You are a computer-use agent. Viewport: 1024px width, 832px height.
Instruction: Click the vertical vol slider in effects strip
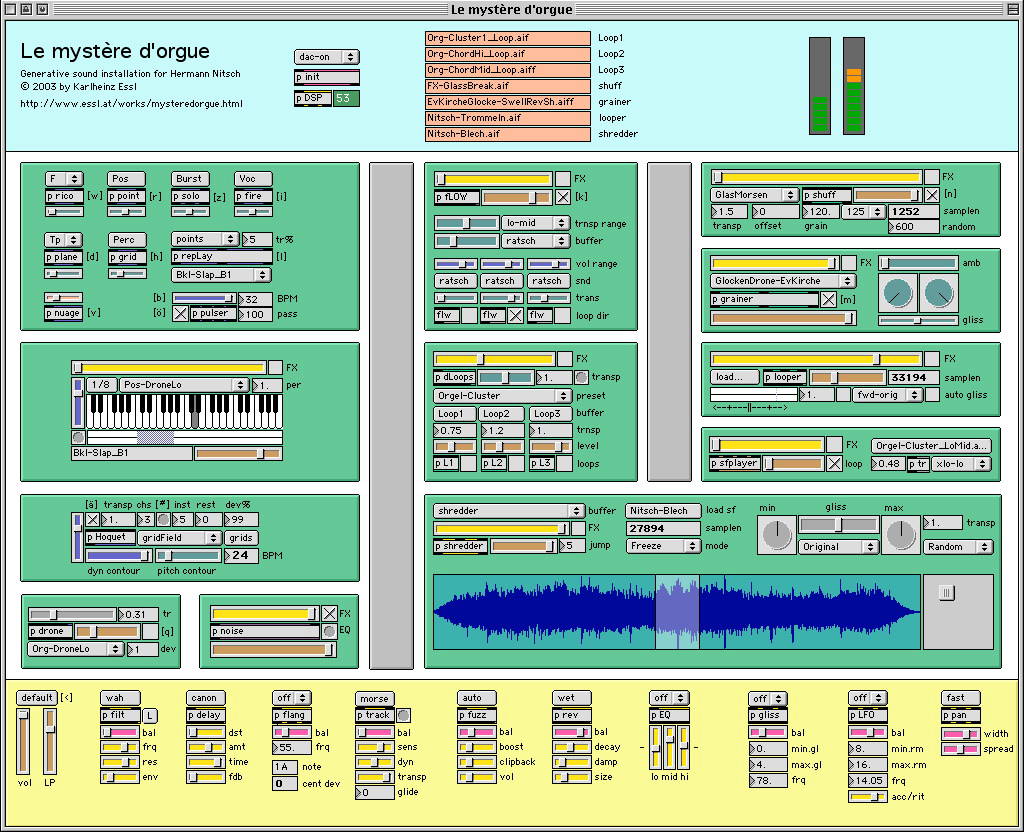tap(24, 740)
